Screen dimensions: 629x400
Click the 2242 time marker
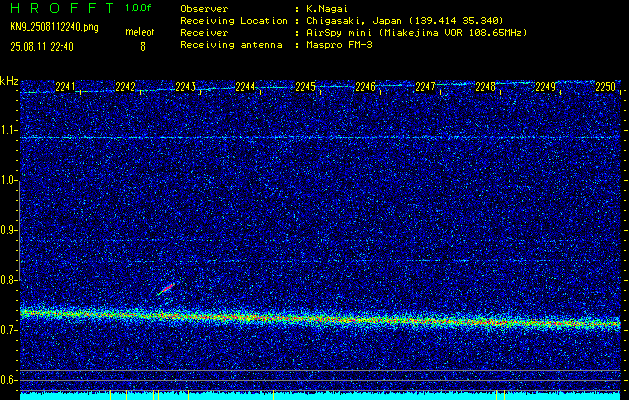coord(125,87)
